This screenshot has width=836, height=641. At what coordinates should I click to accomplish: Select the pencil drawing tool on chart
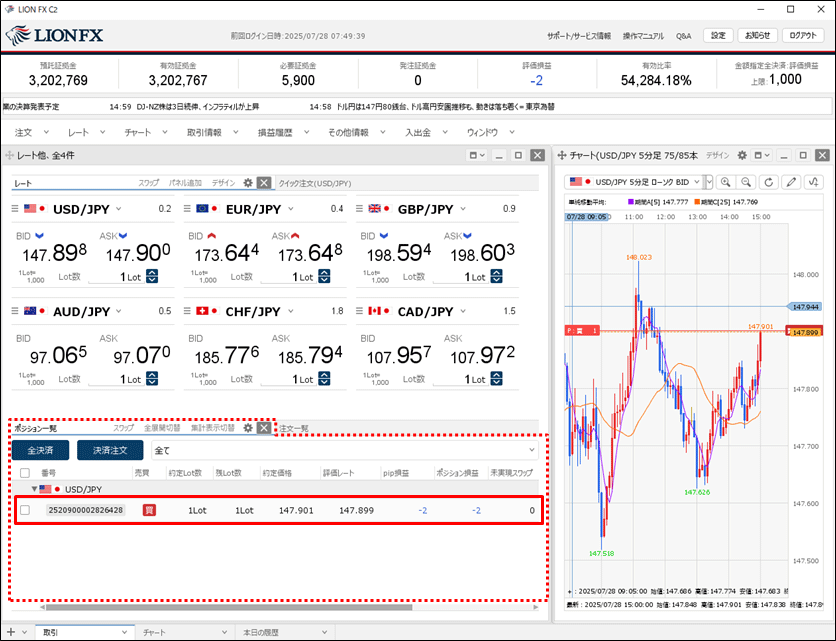coord(792,182)
